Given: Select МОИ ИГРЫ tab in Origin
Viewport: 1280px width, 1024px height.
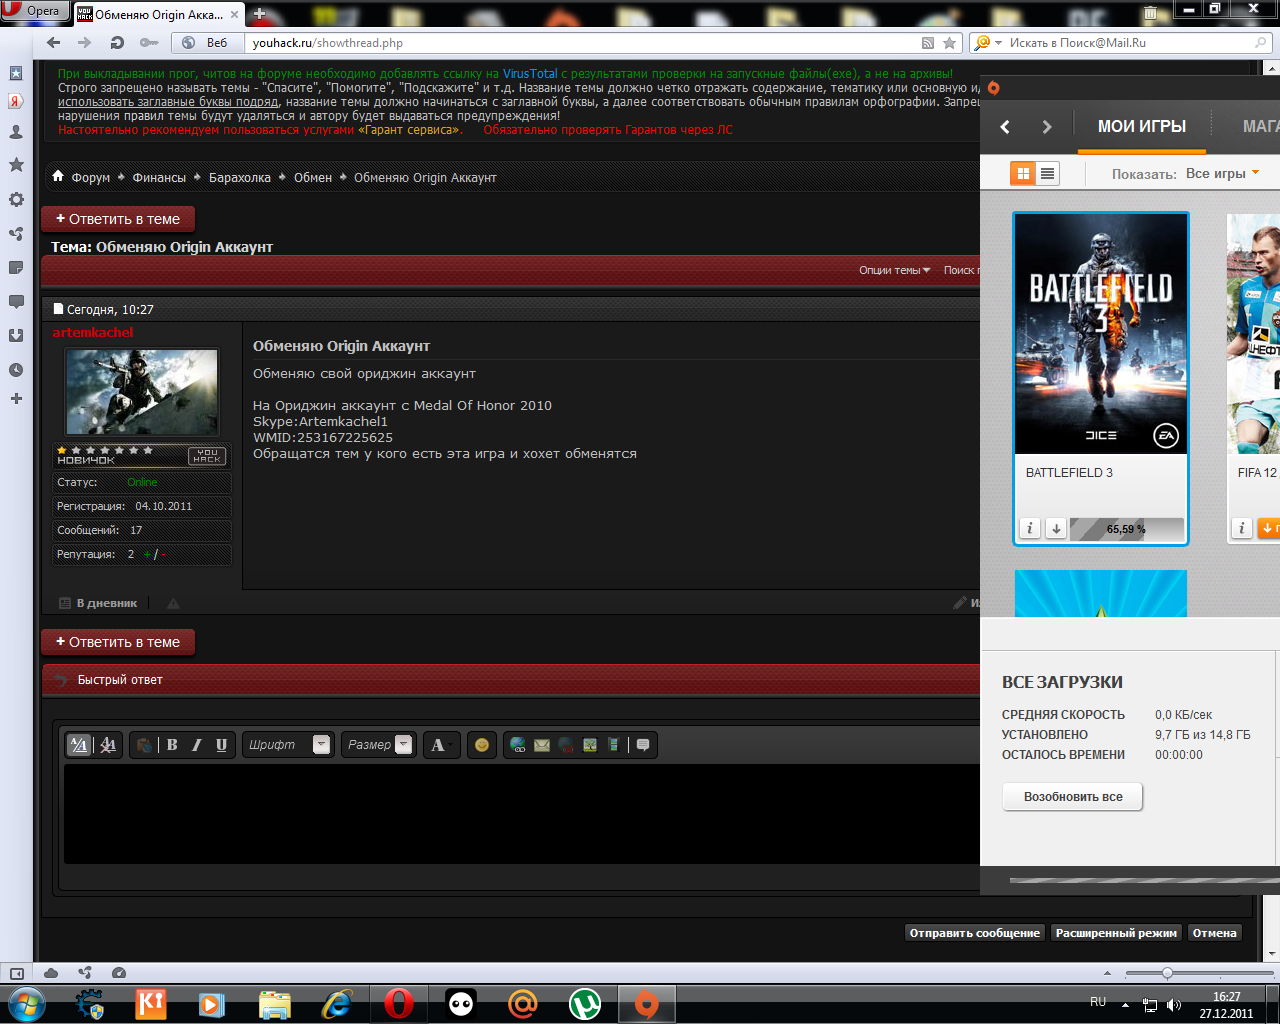Looking at the screenshot, I should (1142, 126).
